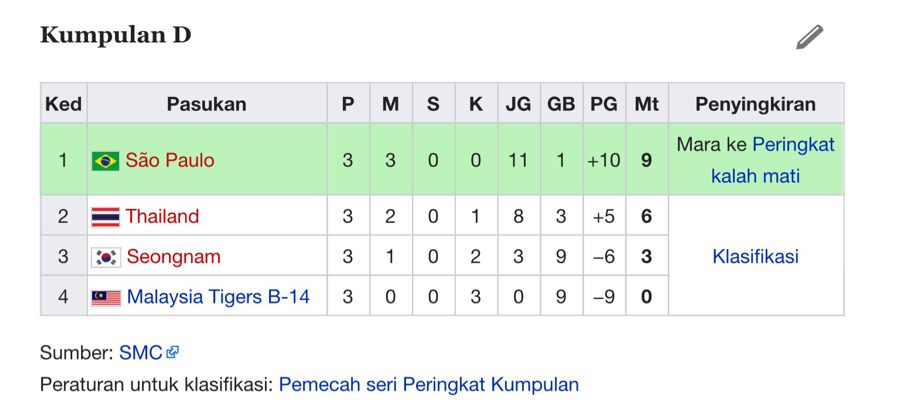
Task: Click the Pasukan column header
Action: pyautogui.click(x=207, y=104)
